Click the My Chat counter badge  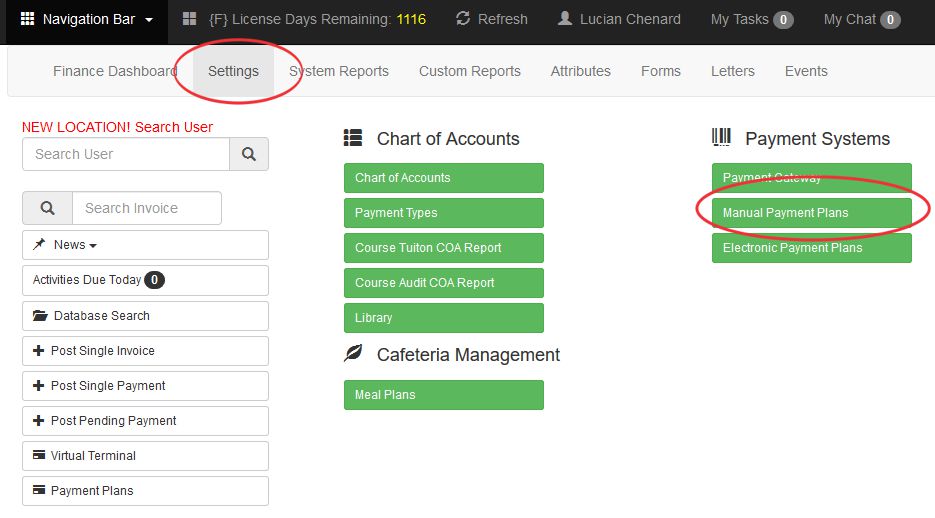(x=890, y=20)
